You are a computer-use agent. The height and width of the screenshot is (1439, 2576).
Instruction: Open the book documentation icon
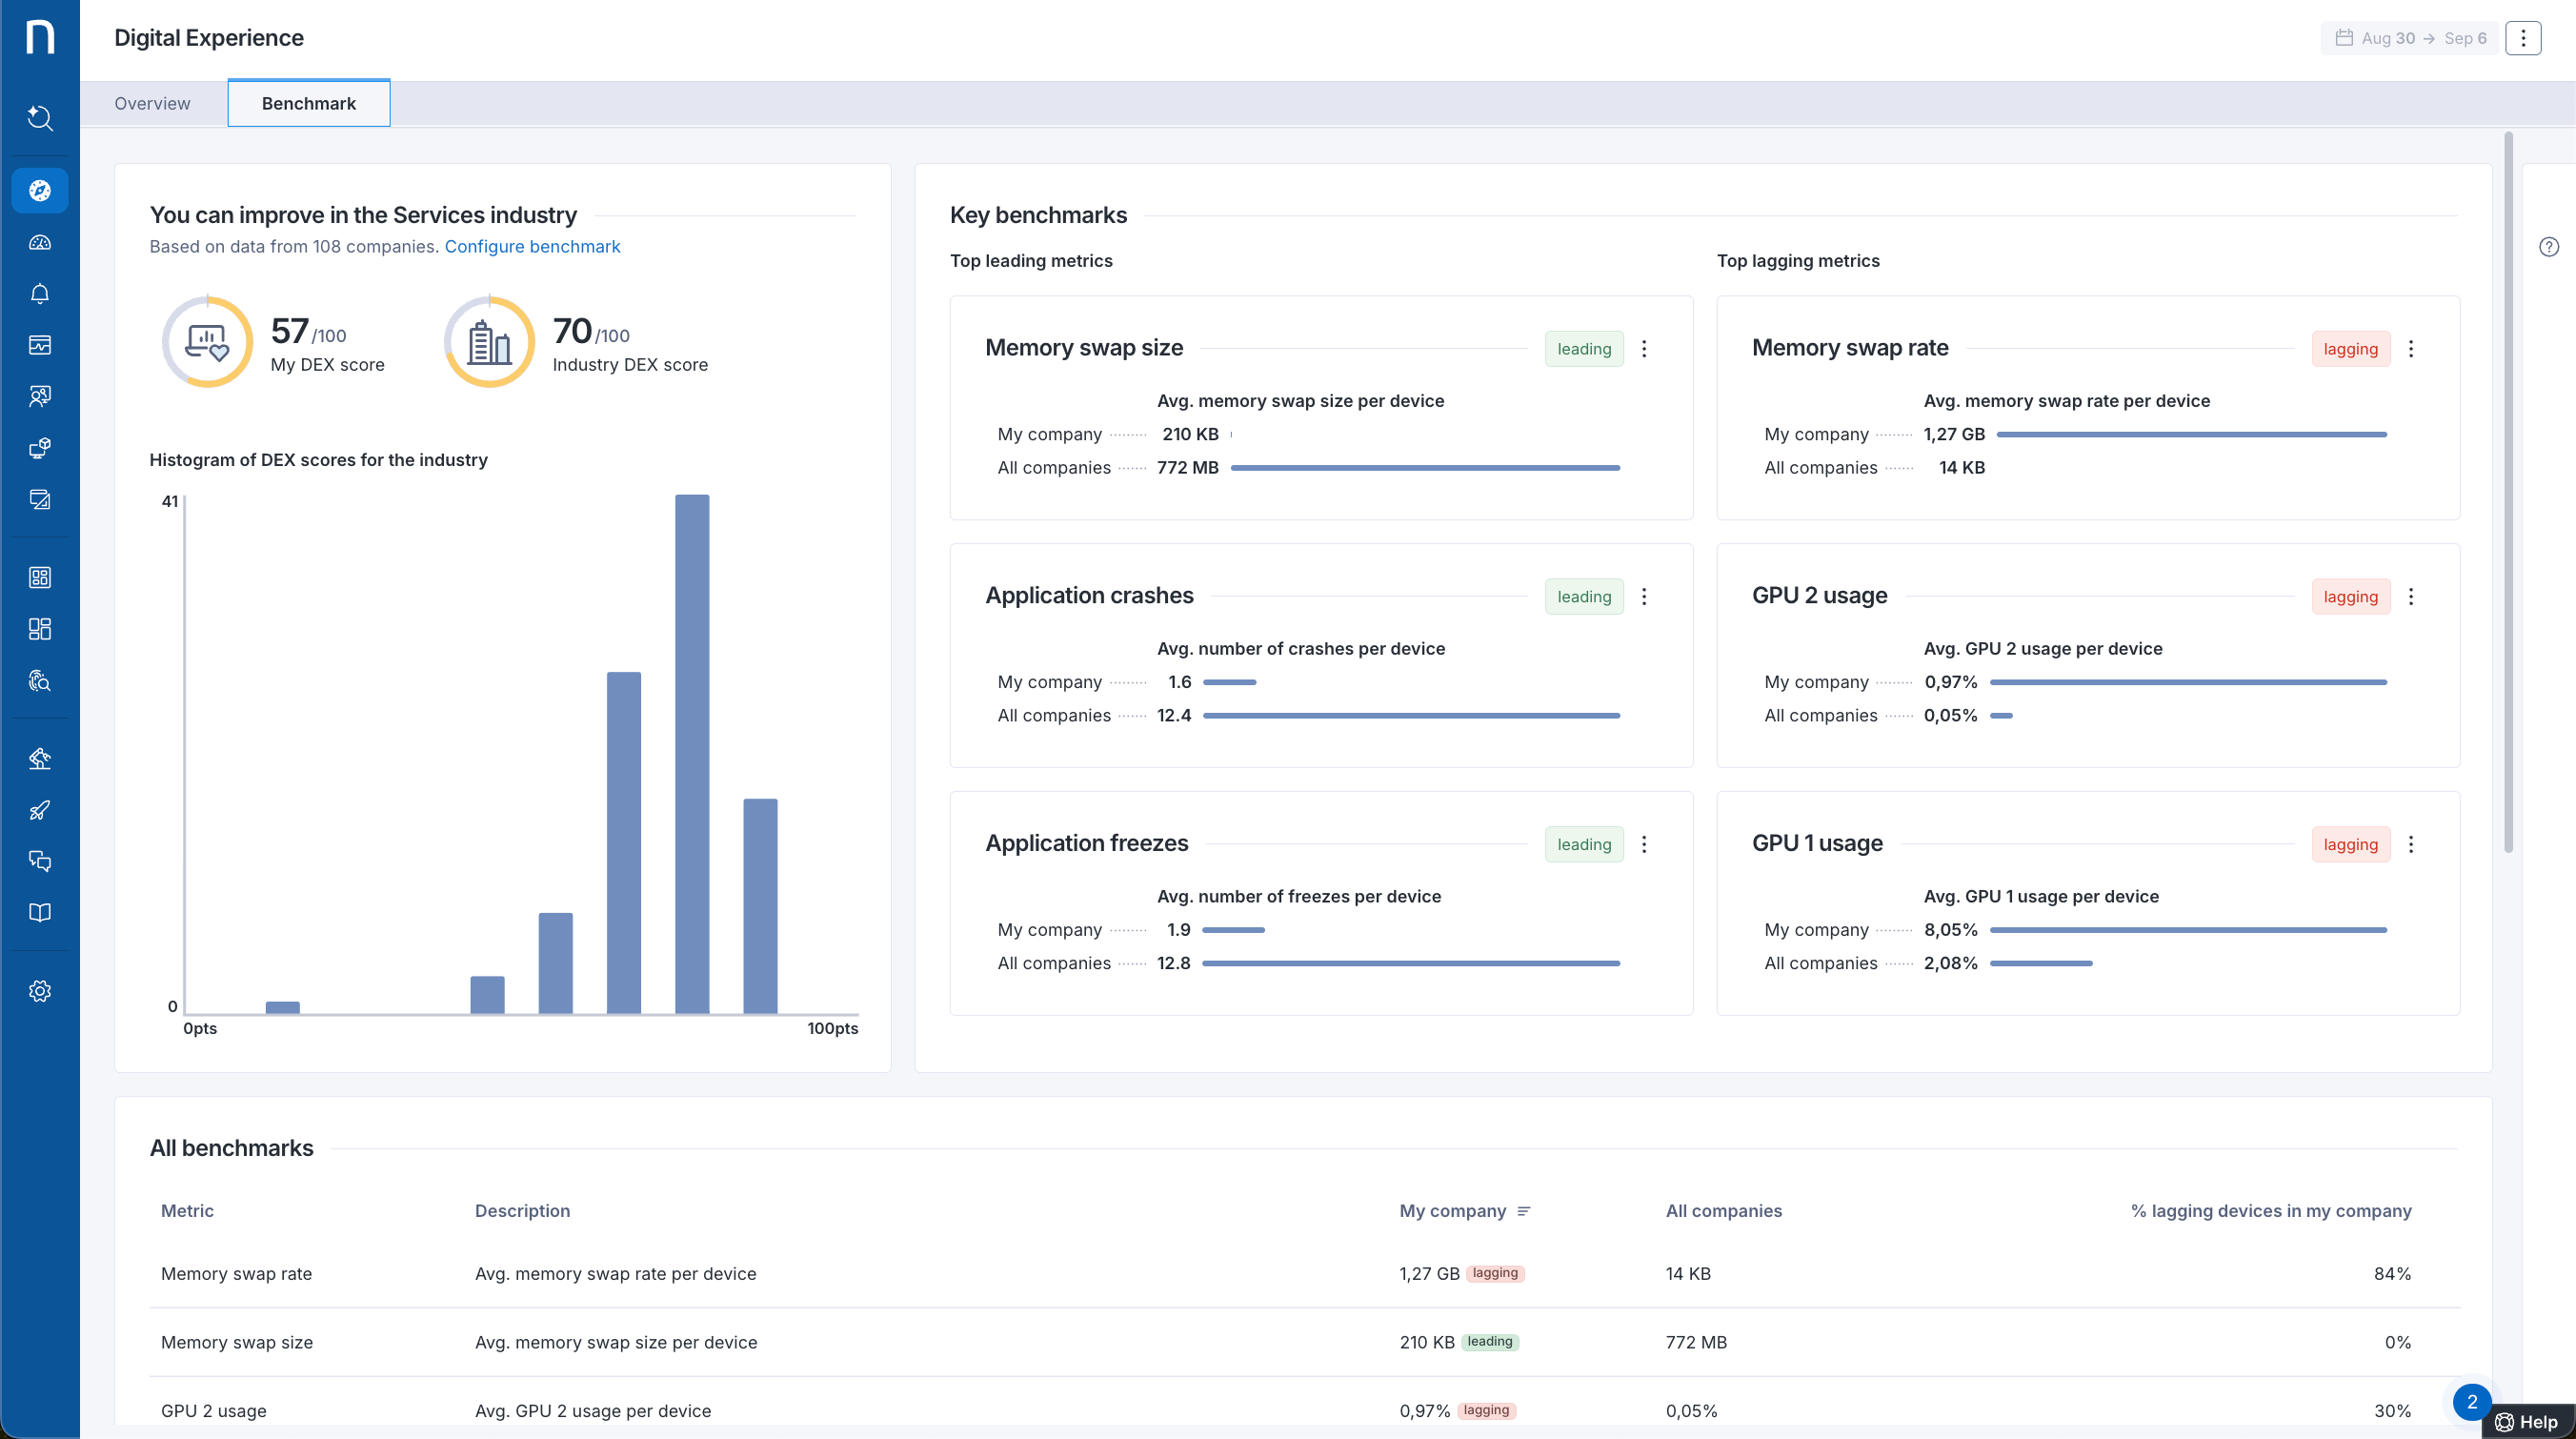point(39,912)
